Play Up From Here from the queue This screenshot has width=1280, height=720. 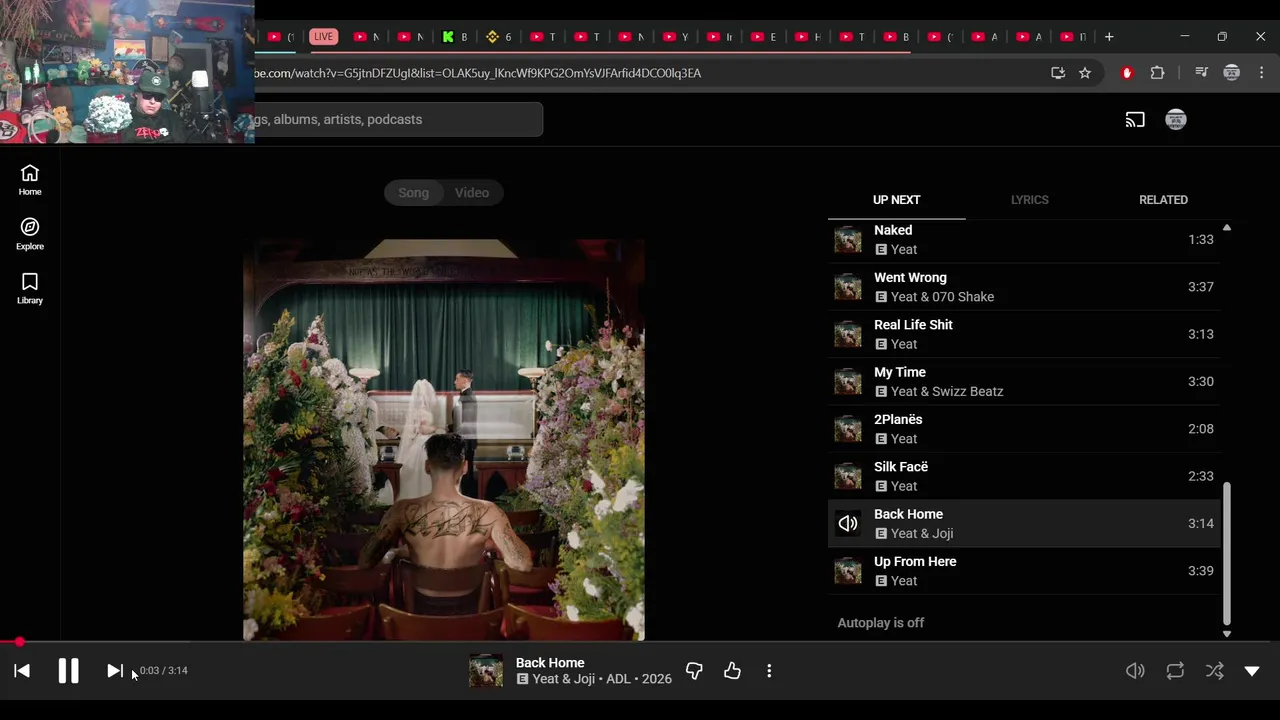pos(1024,571)
